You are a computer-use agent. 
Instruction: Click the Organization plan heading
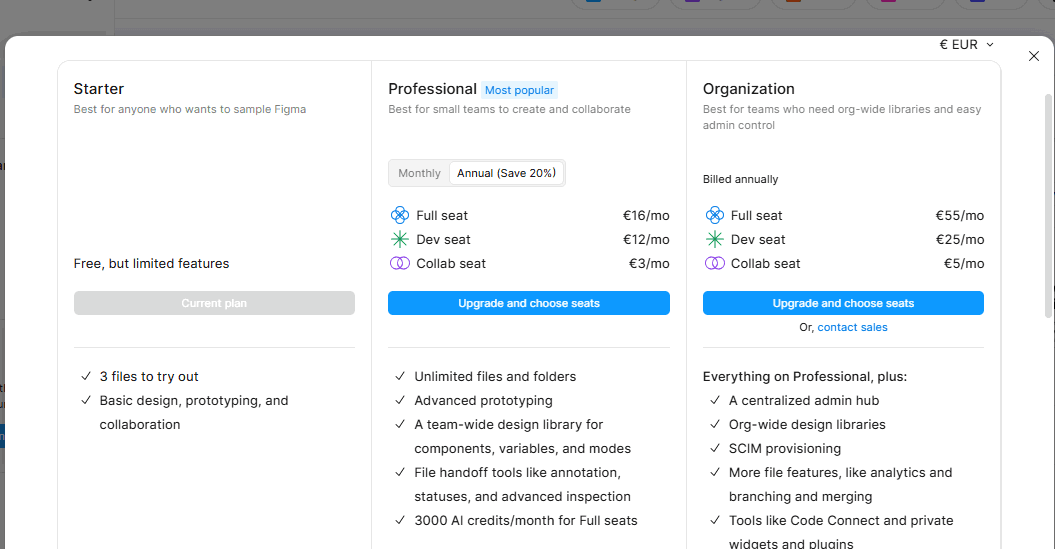(749, 89)
